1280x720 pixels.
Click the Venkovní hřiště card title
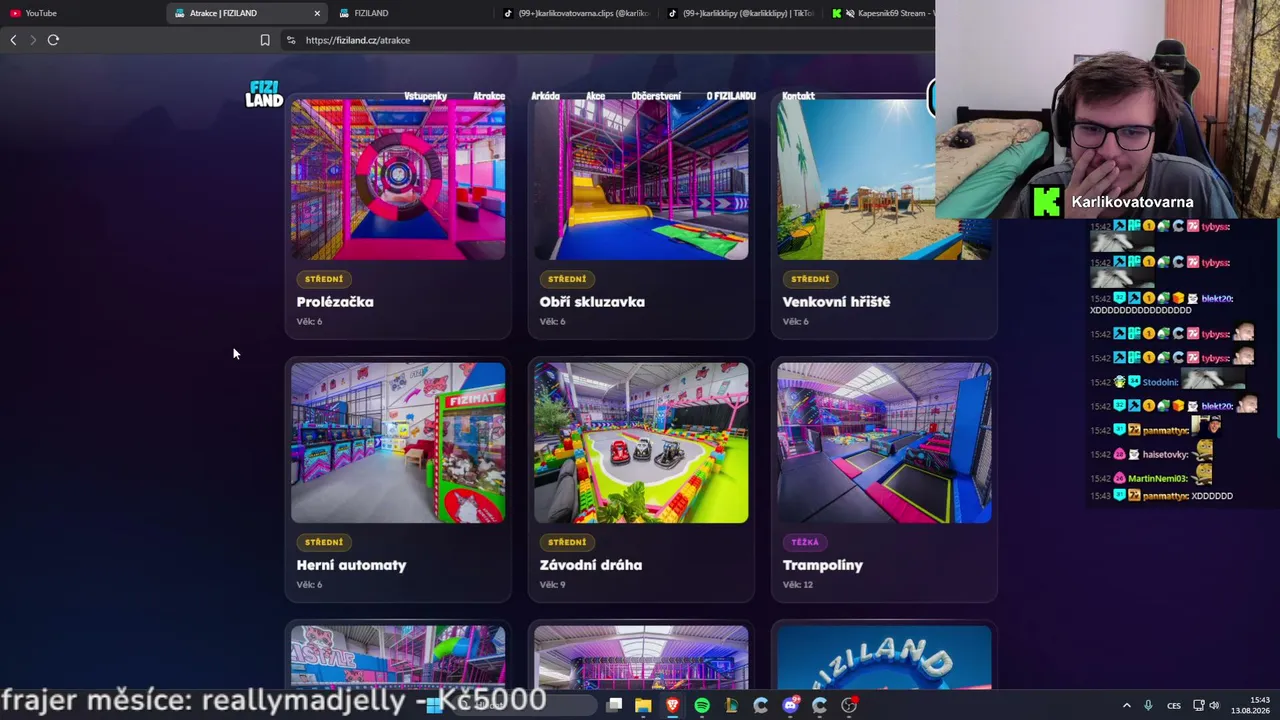(836, 302)
